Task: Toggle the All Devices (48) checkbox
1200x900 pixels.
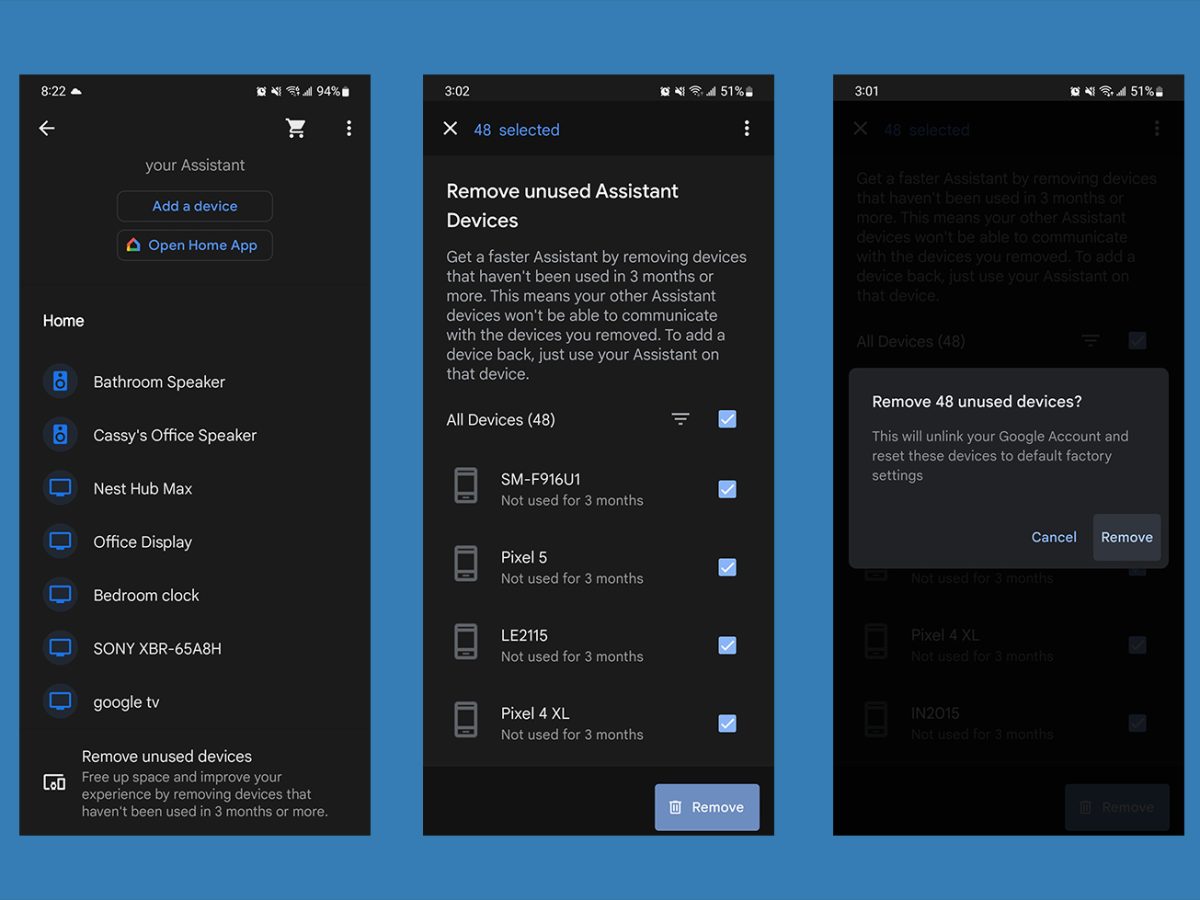Action: (x=727, y=419)
